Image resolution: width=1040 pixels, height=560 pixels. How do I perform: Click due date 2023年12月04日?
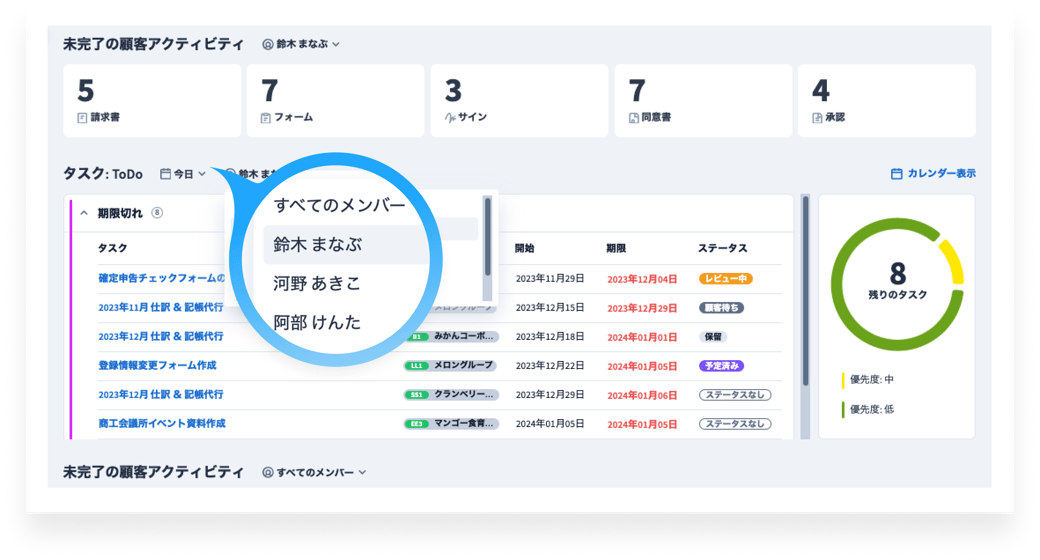pyautogui.click(x=642, y=279)
